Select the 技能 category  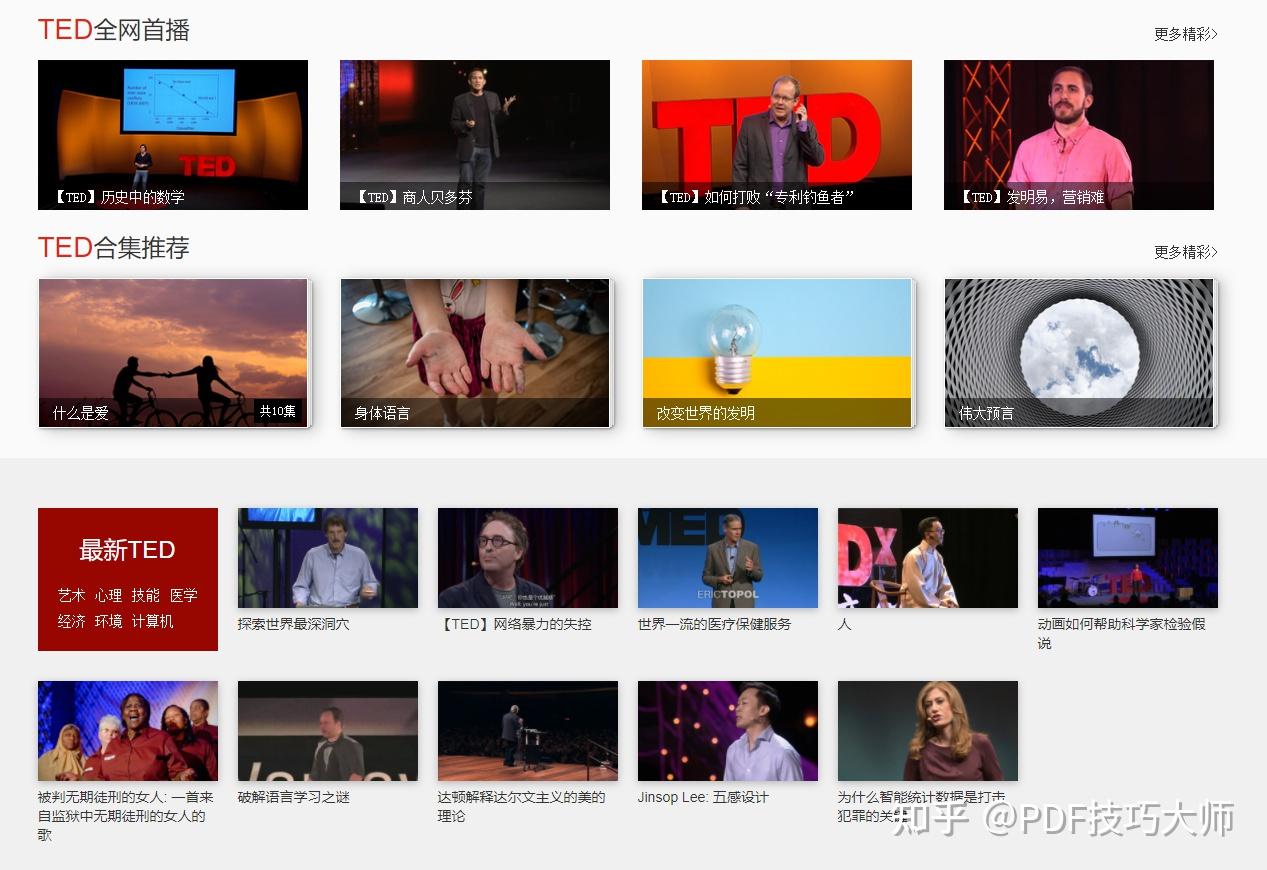145,595
